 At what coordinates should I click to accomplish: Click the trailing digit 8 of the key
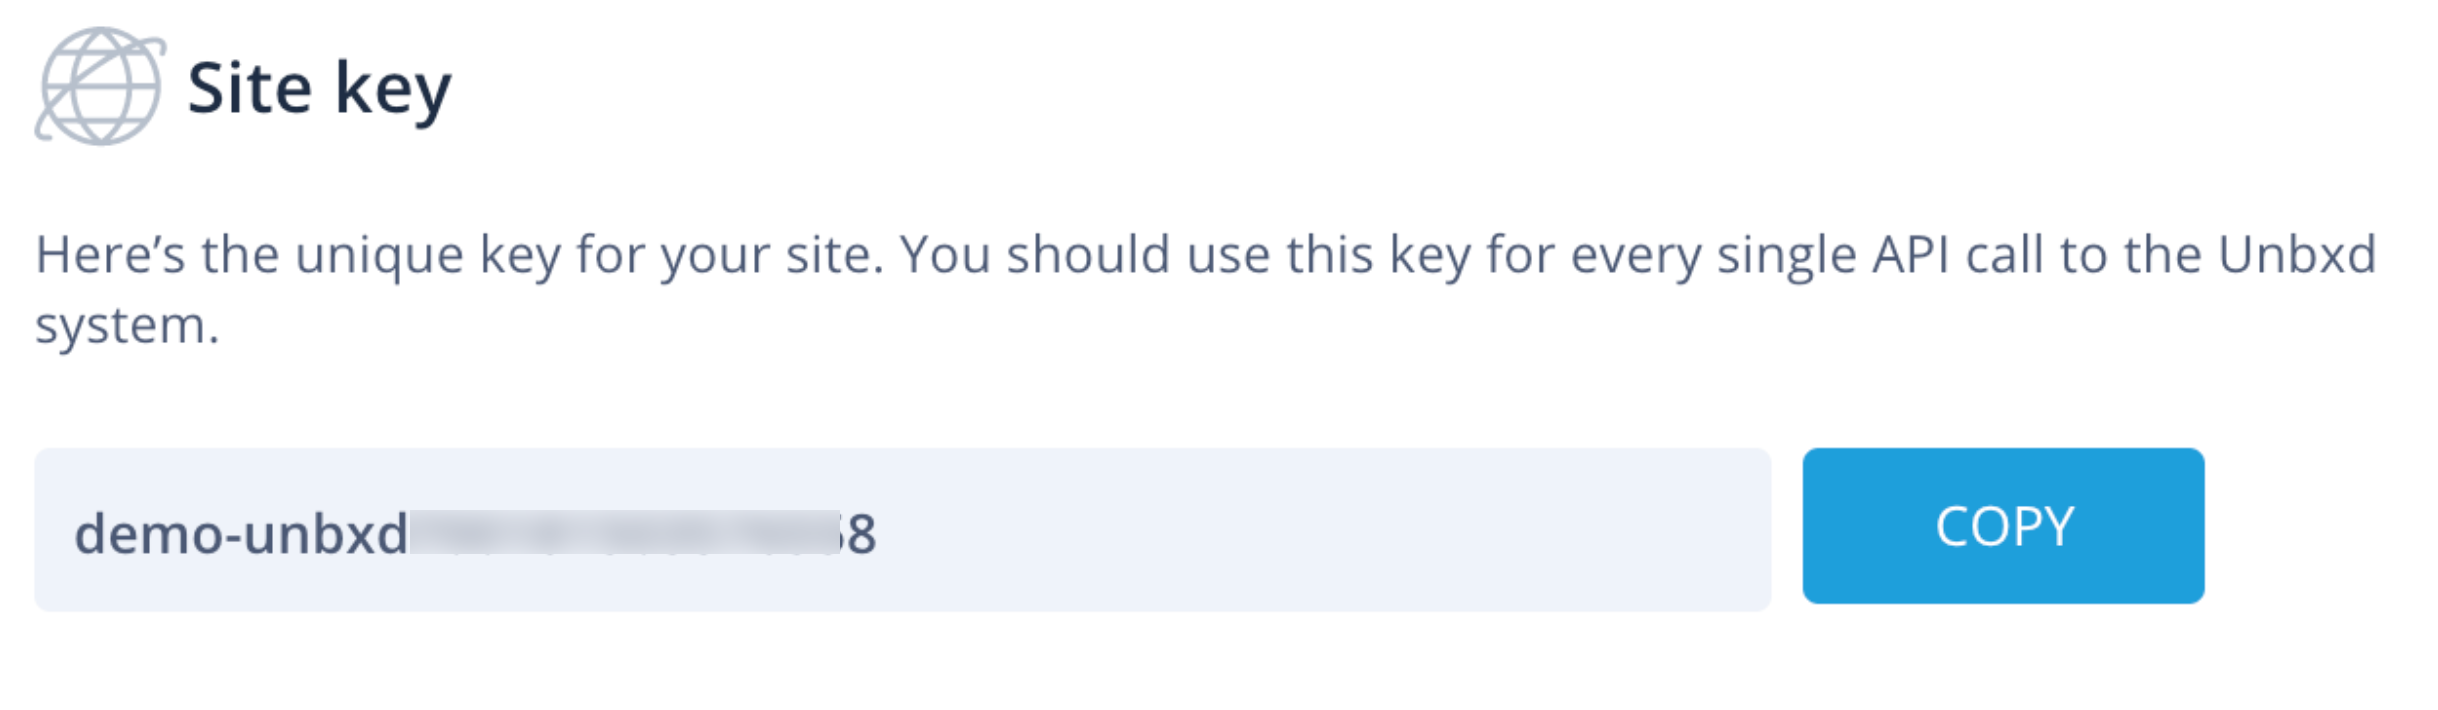pyautogui.click(x=861, y=534)
